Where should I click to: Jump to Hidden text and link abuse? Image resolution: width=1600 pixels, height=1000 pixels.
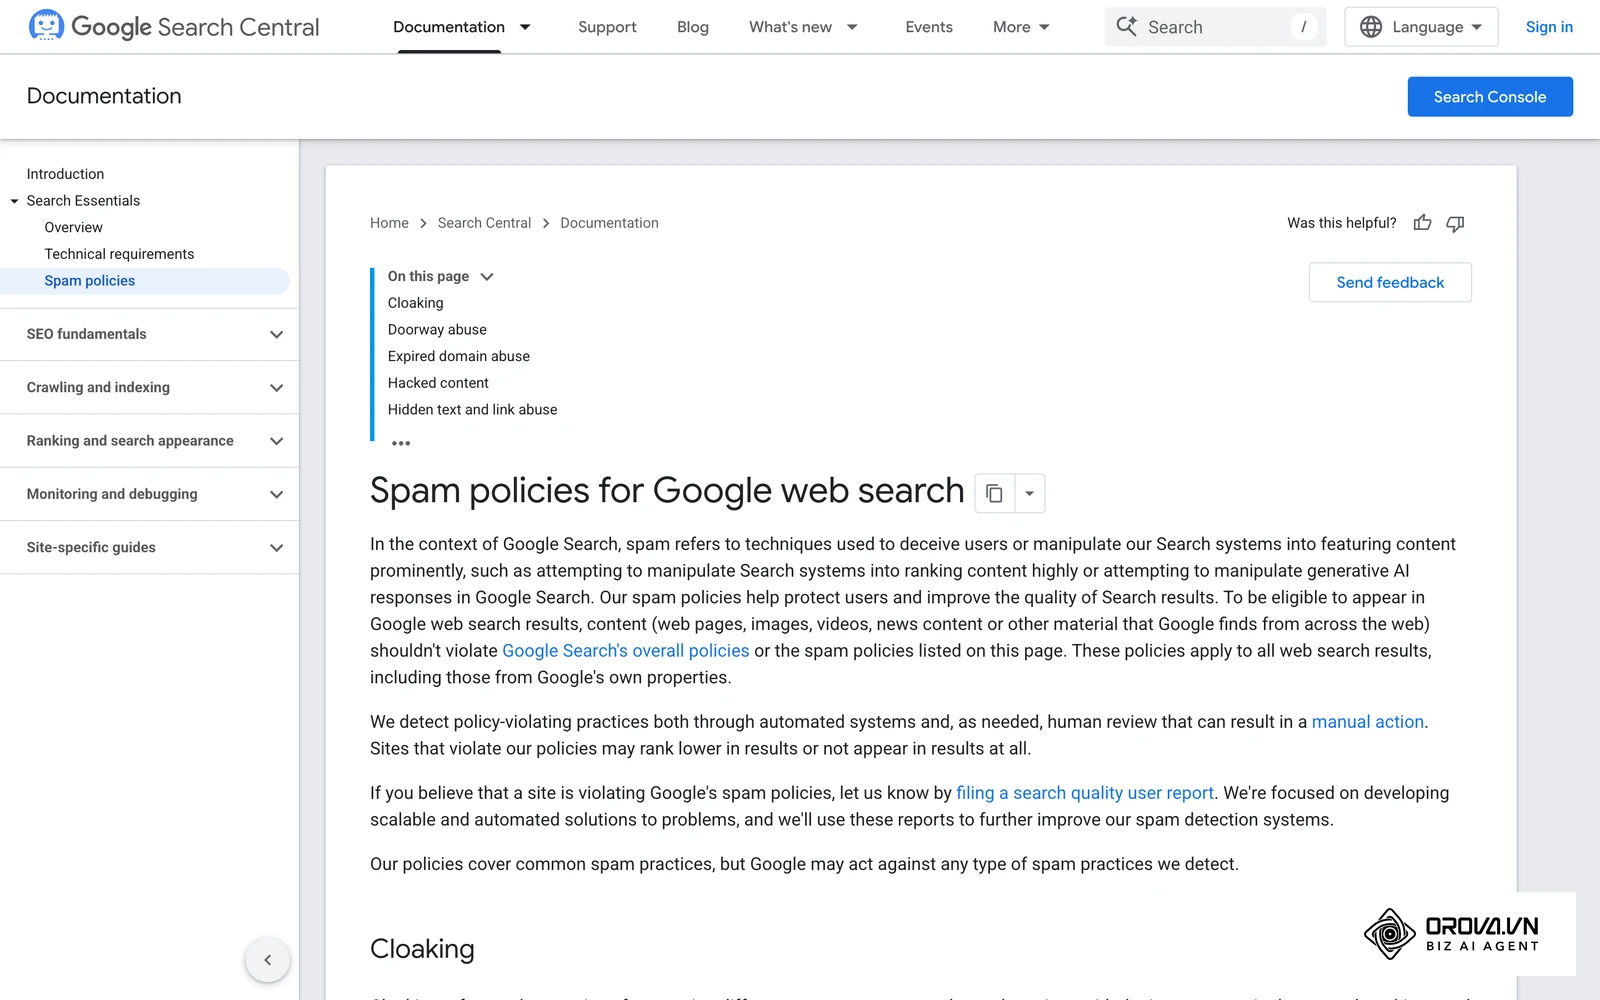click(472, 410)
